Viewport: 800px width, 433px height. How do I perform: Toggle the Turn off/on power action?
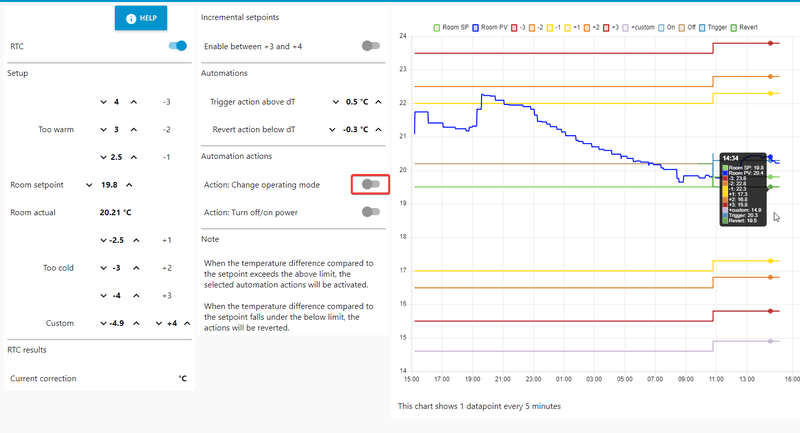click(x=371, y=211)
